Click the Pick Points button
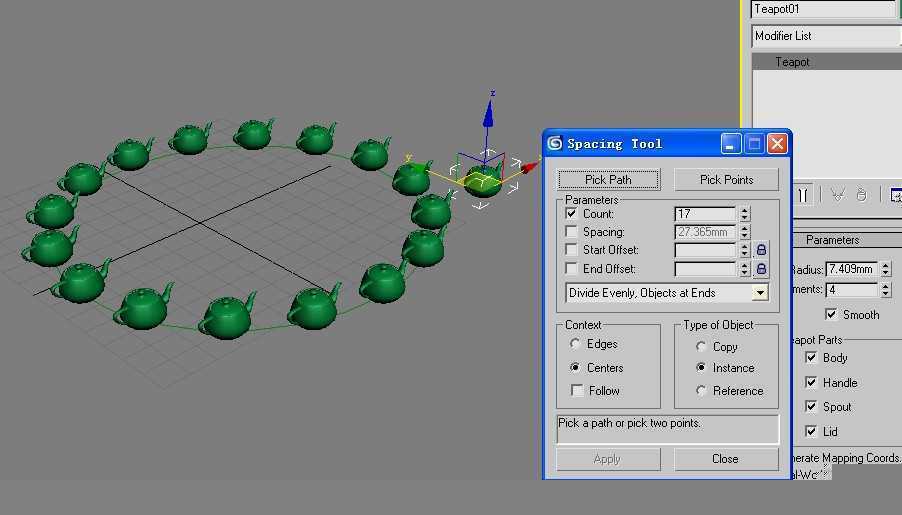Image resolution: width=902 pixels, height=515 pixels. pyautogui.click(x=726, y=180)
